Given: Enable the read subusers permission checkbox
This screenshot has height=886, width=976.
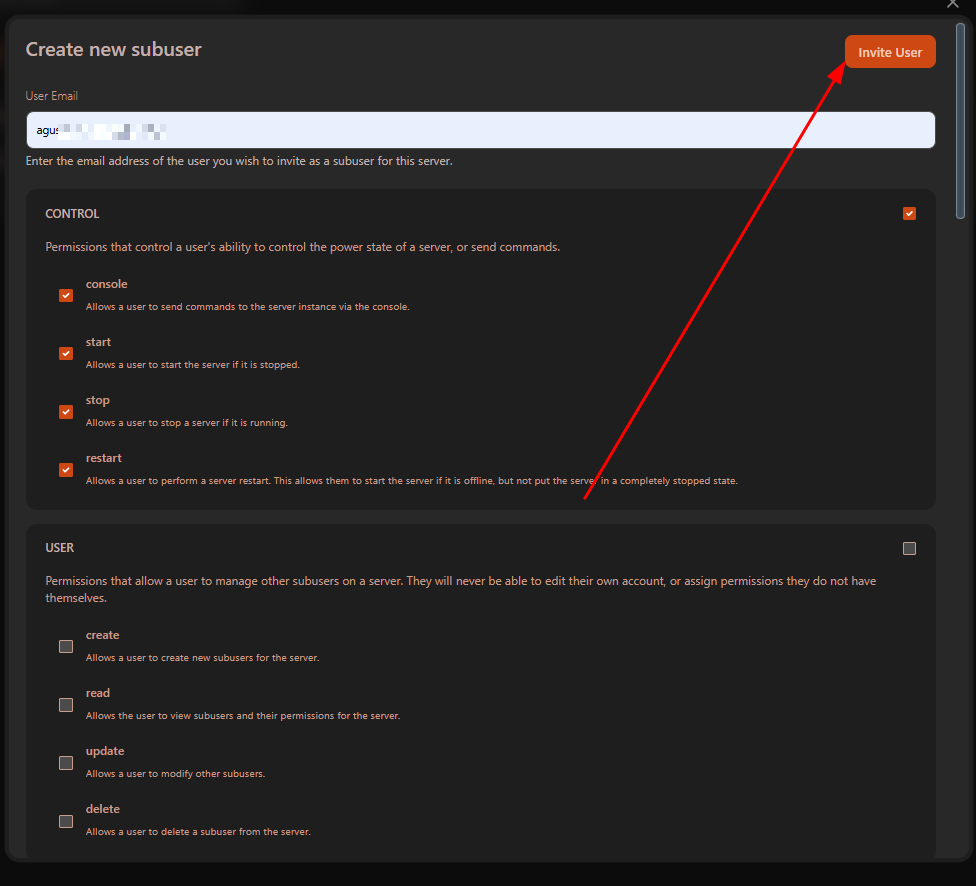Looking at the screenshot, I should coord(66,704).
